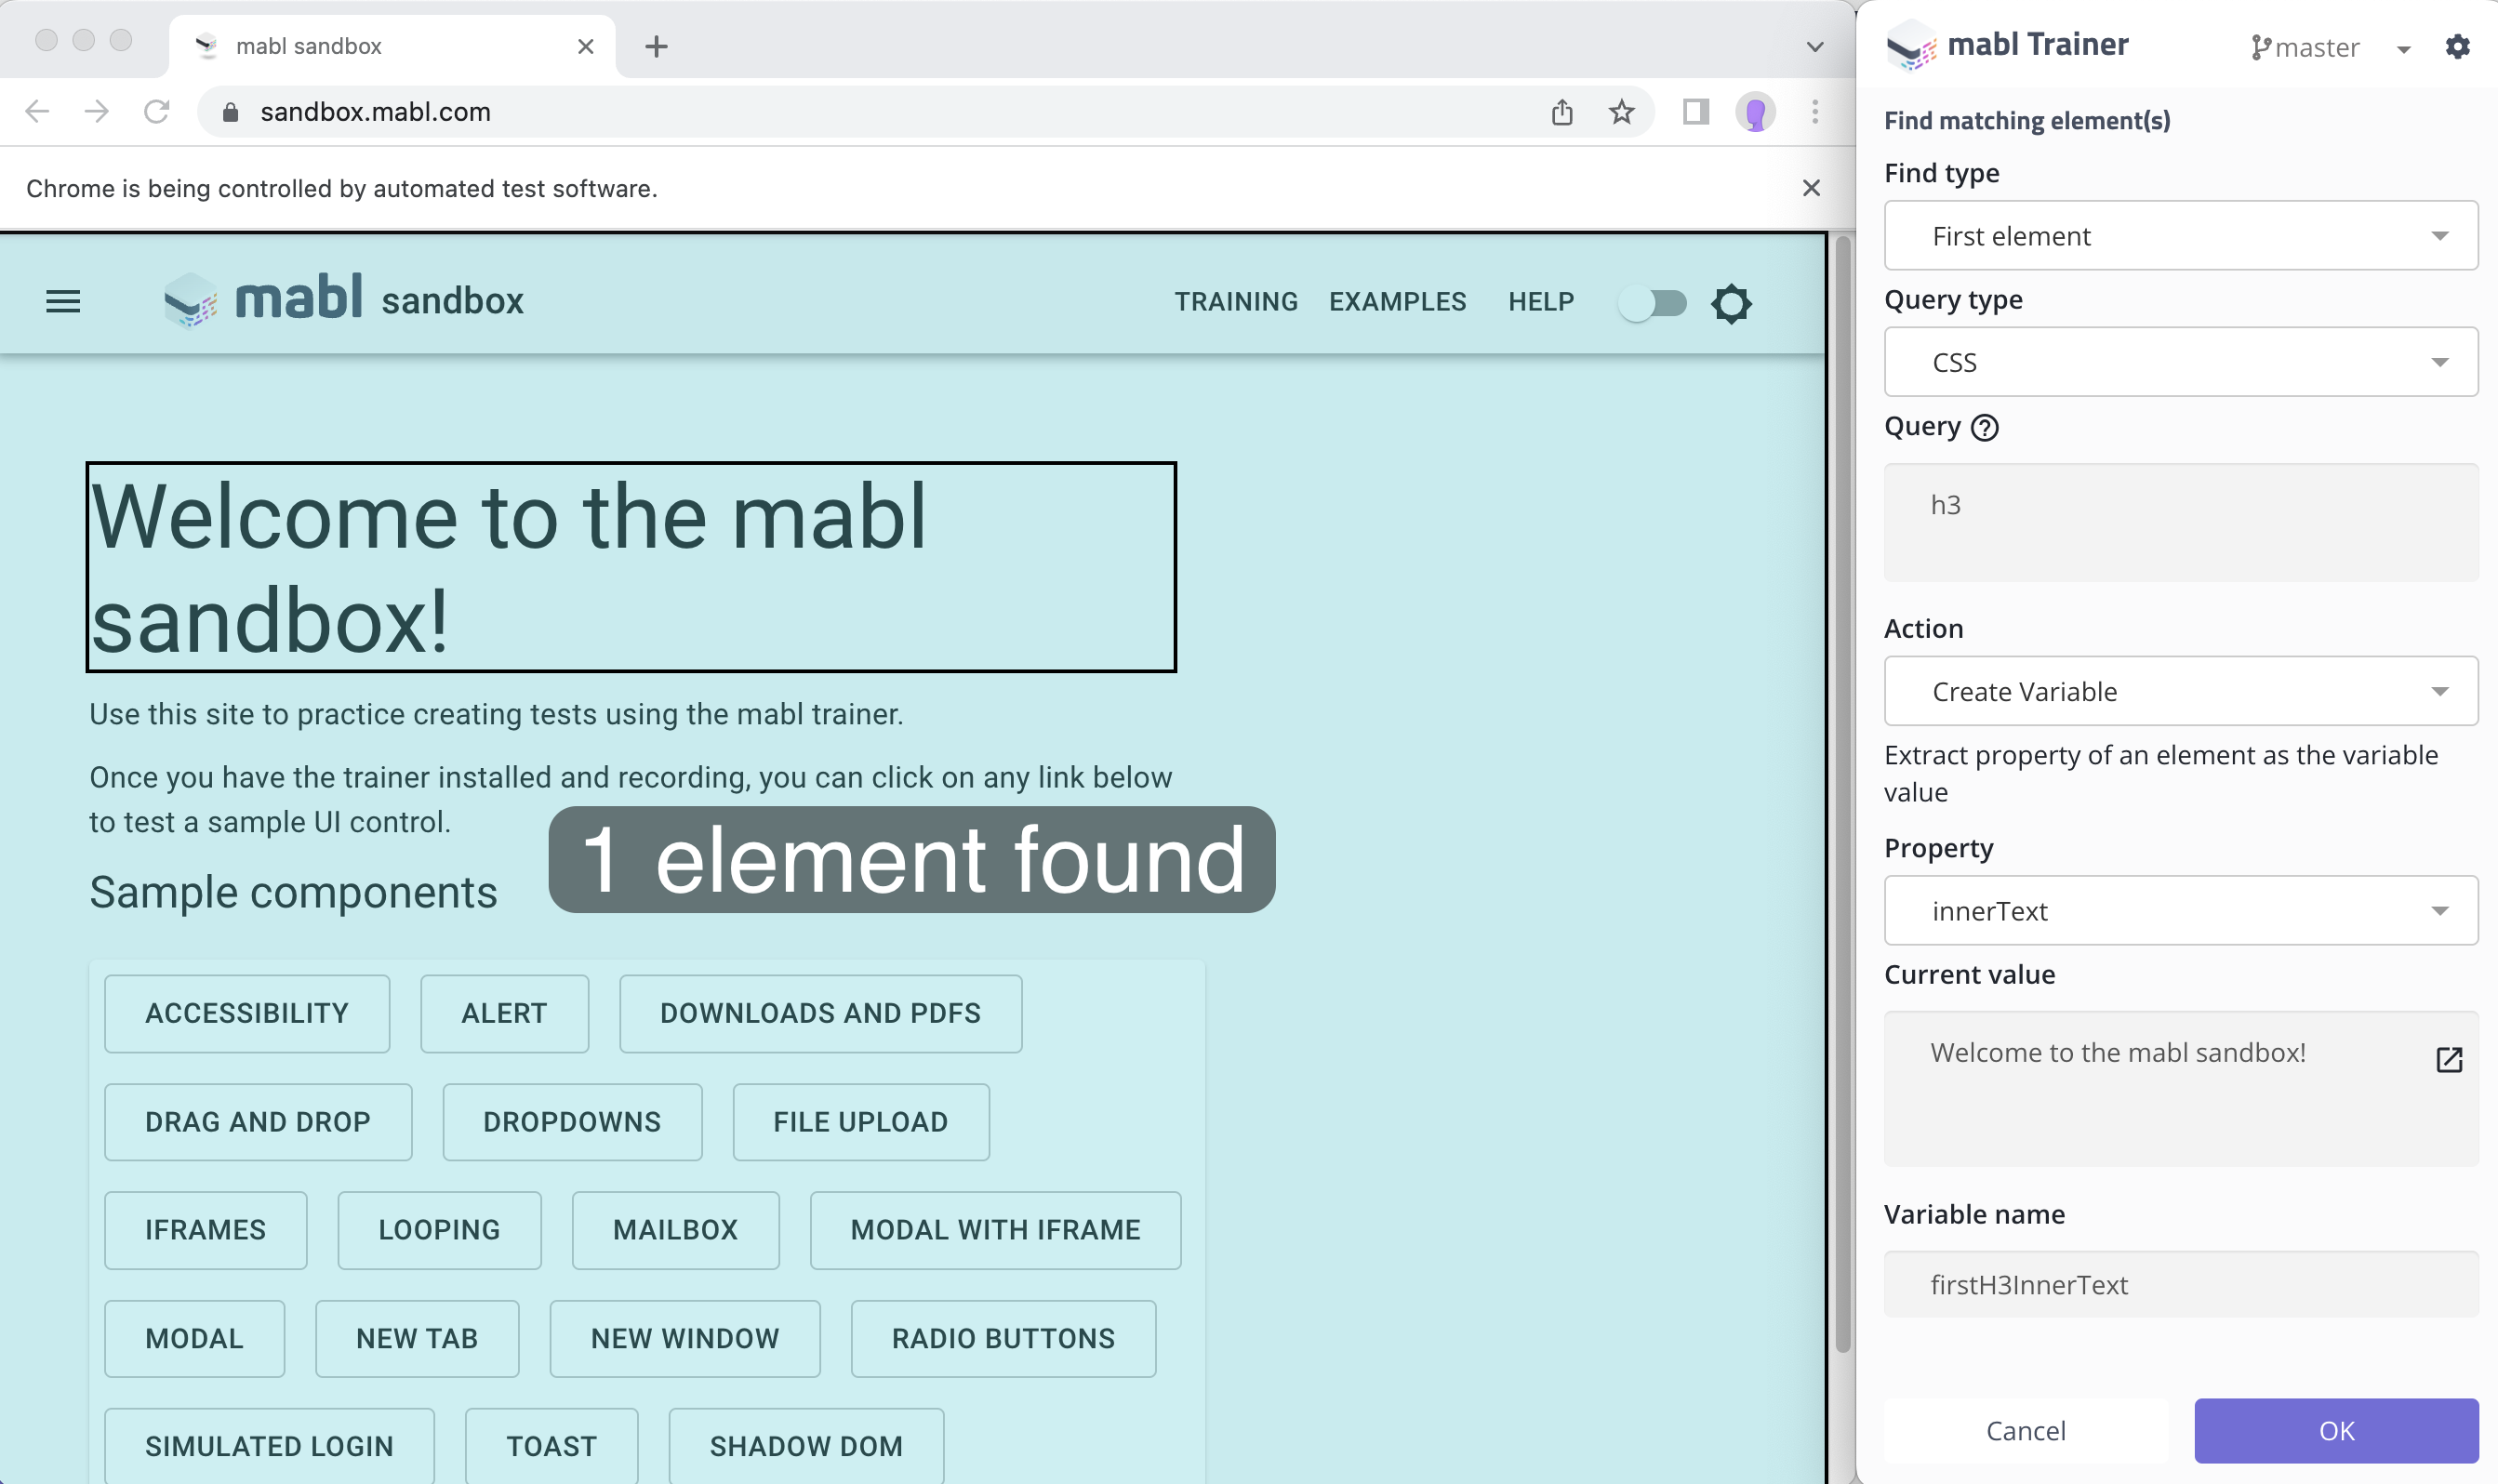This screenshot has height=1484, width=2498.
Task: Expand the tab search chevron
Action: click(1815, 46)
